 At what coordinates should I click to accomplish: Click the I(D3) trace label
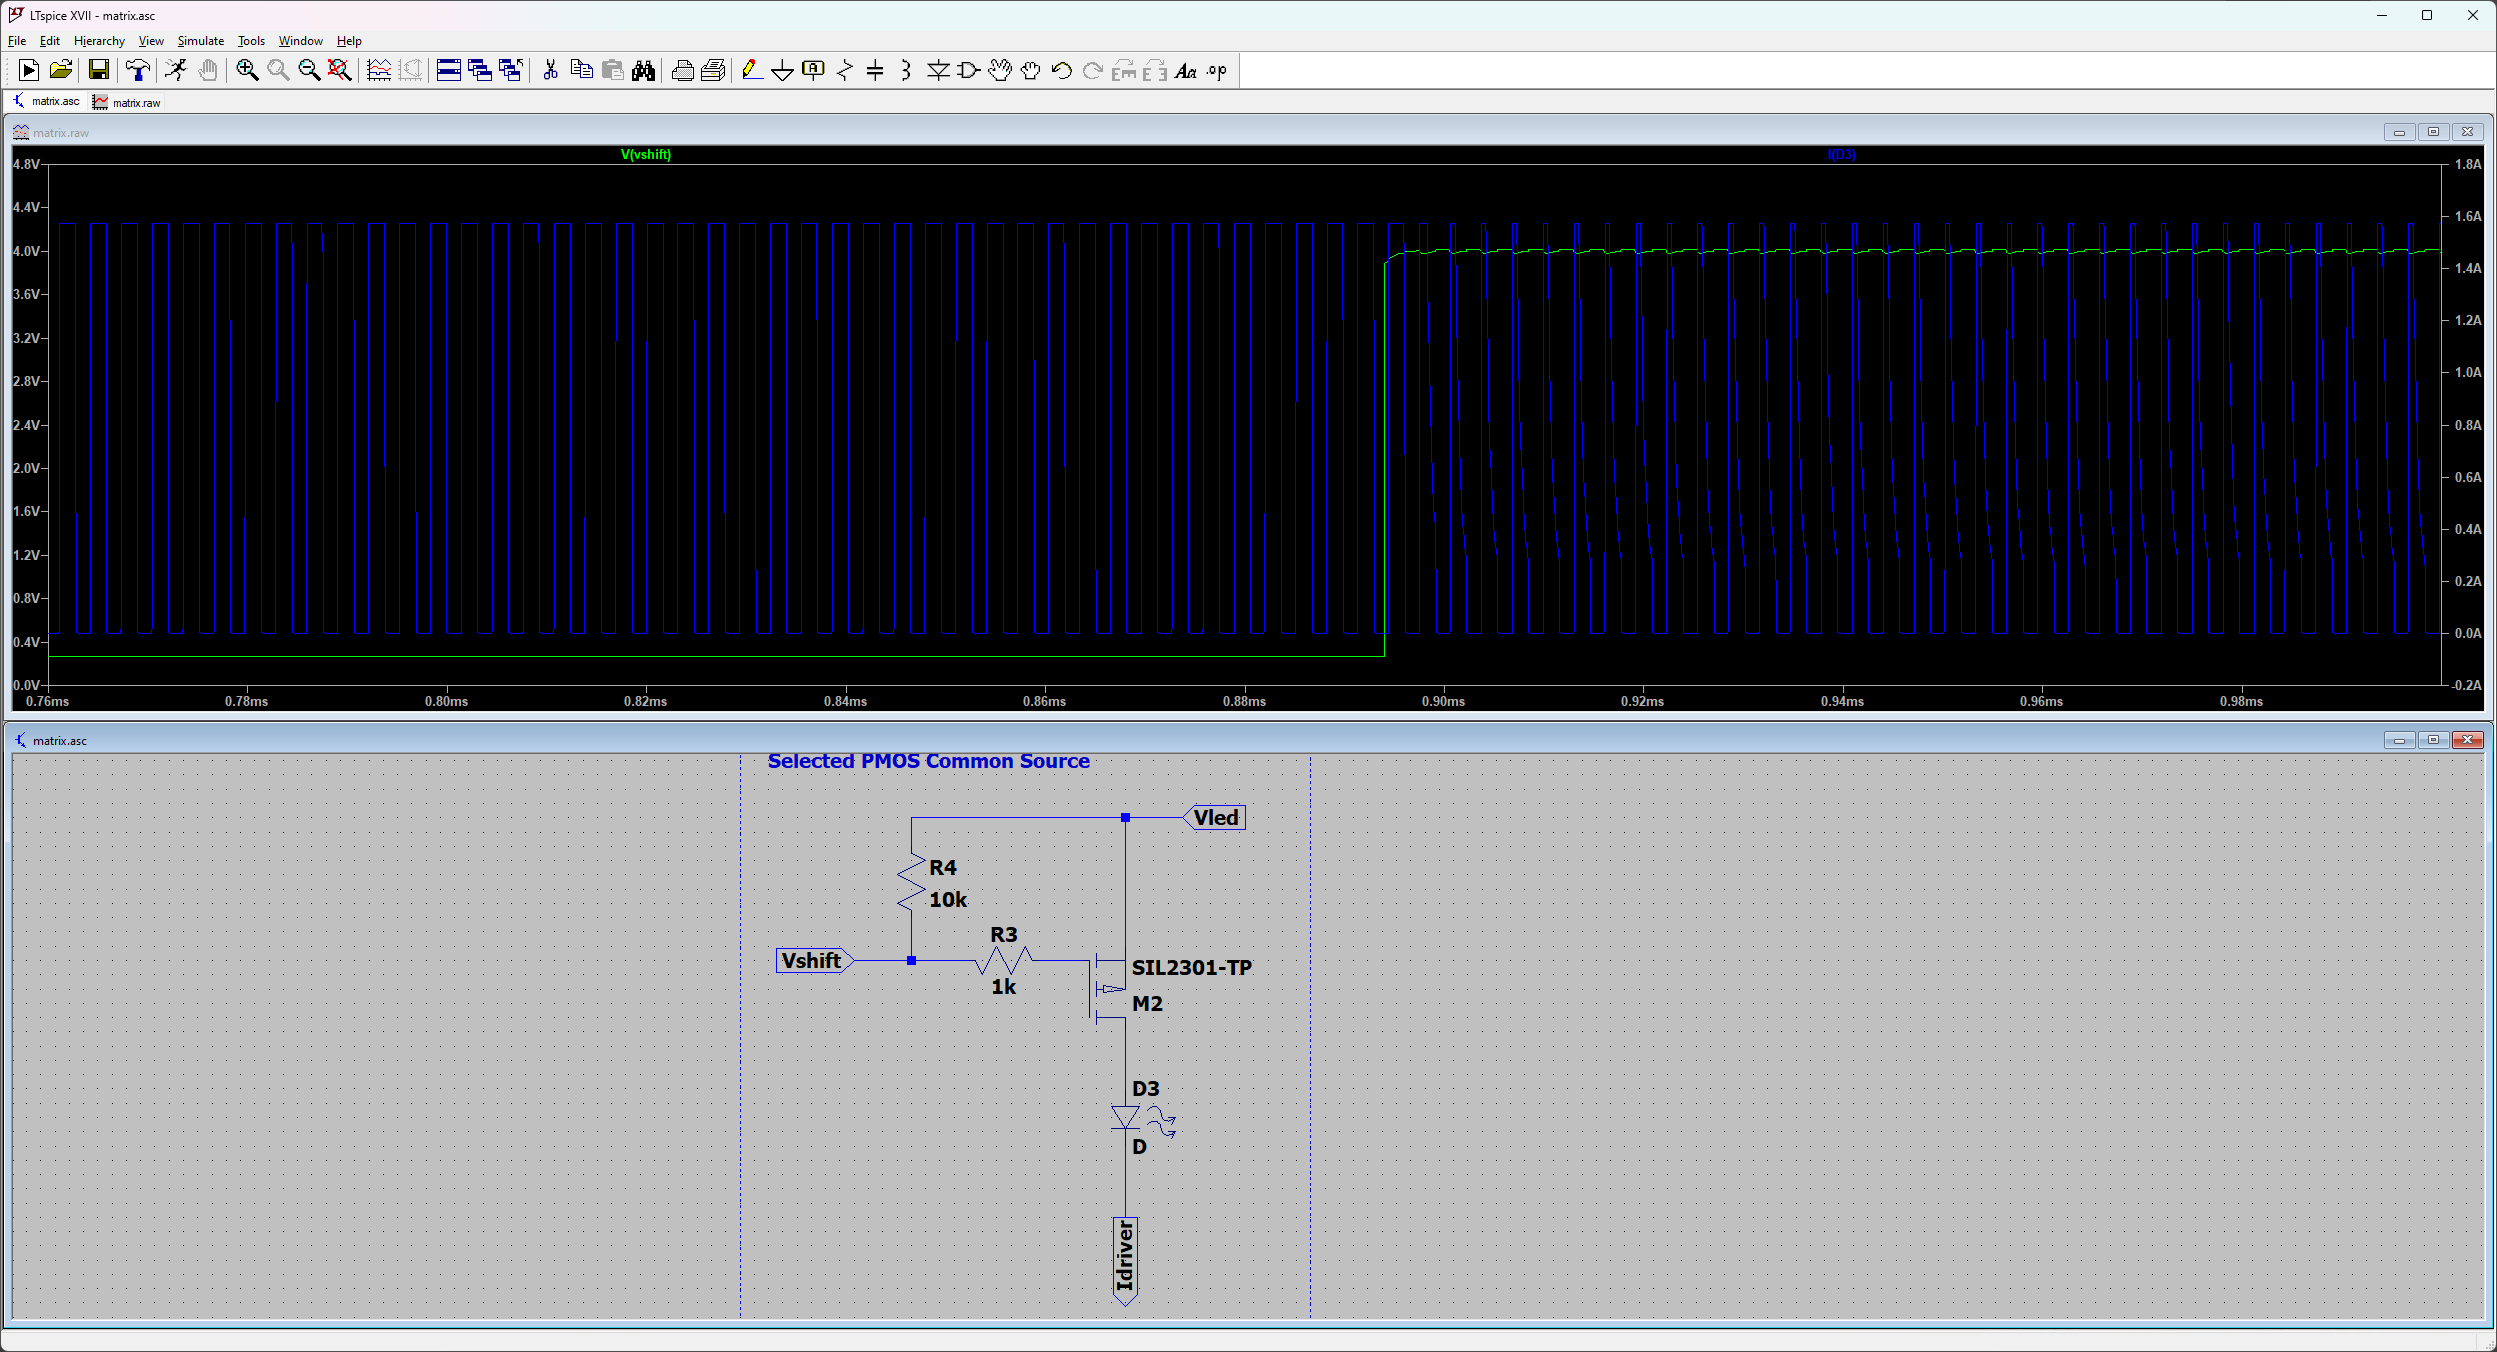pos(1841,155)
